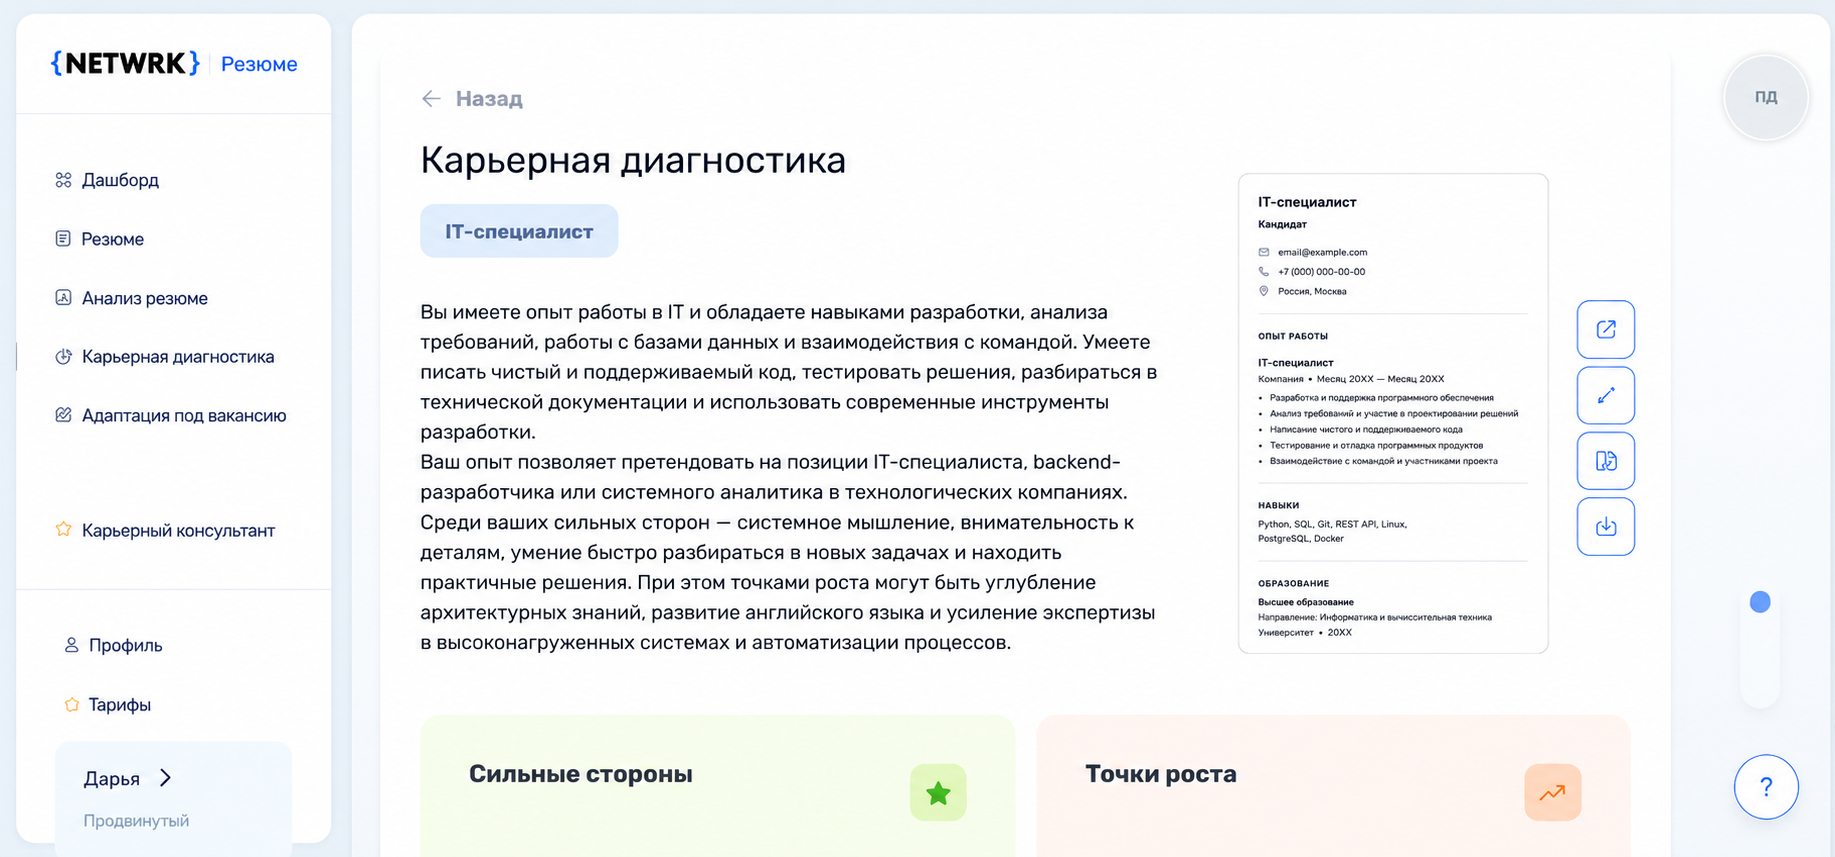Click the Адаптация под вакансию edit icon
1835x857 pixels.
pos(63,415)
